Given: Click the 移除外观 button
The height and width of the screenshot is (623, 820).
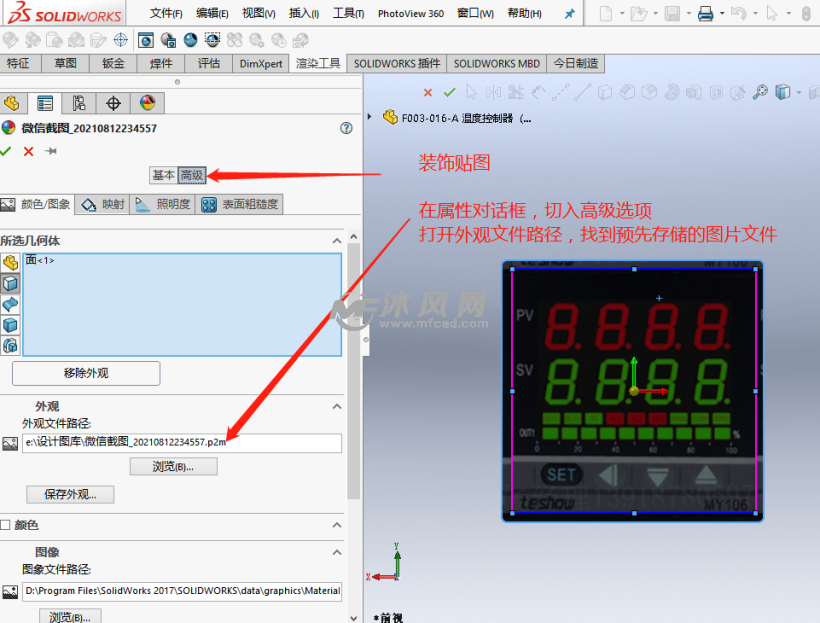Looking at the screenshot, I should [x=86, y=373].
